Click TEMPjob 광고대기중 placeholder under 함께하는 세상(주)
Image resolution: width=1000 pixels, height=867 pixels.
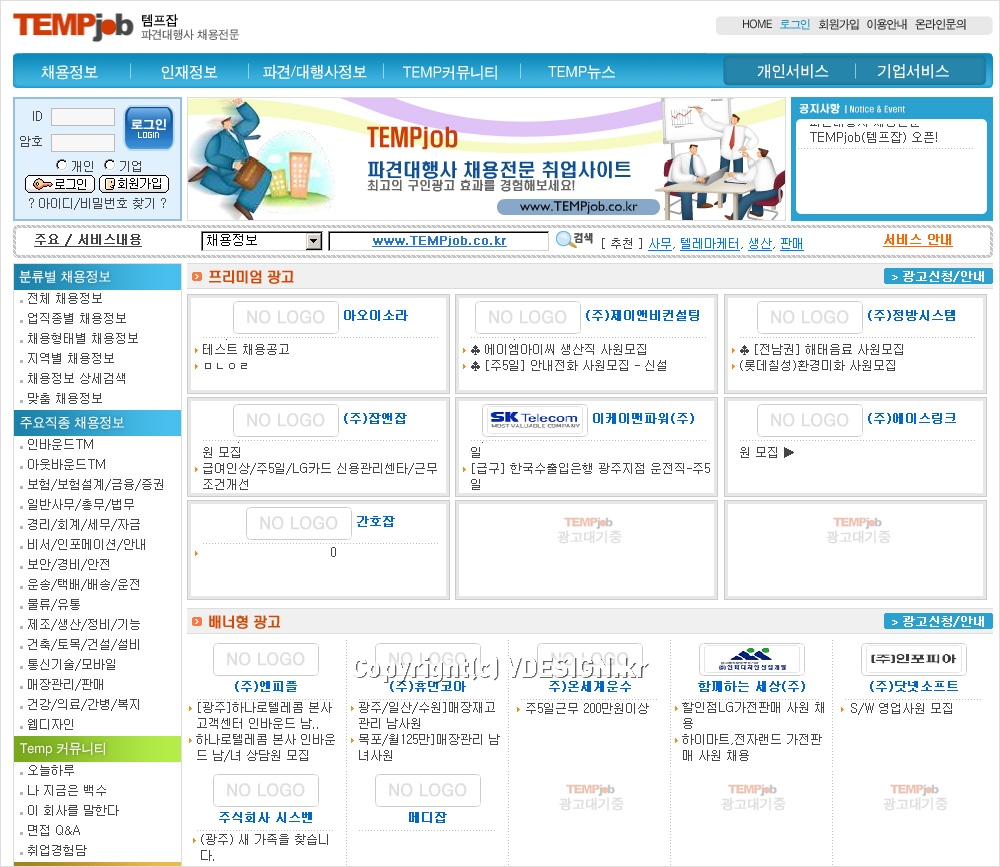pos(753,797)
